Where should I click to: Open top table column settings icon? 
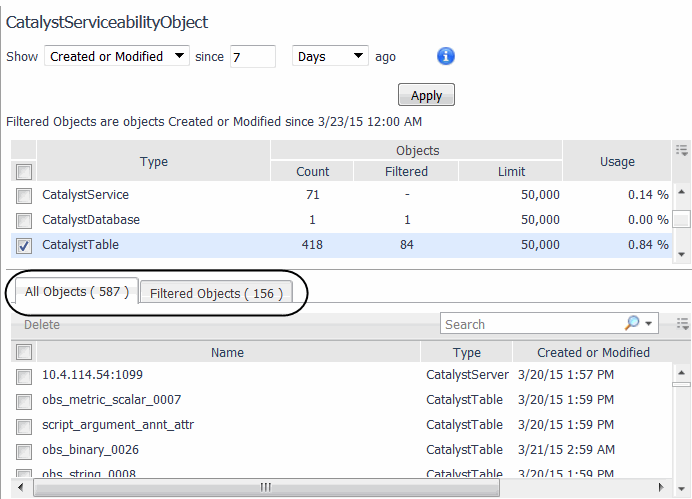(x=682, y=150)
